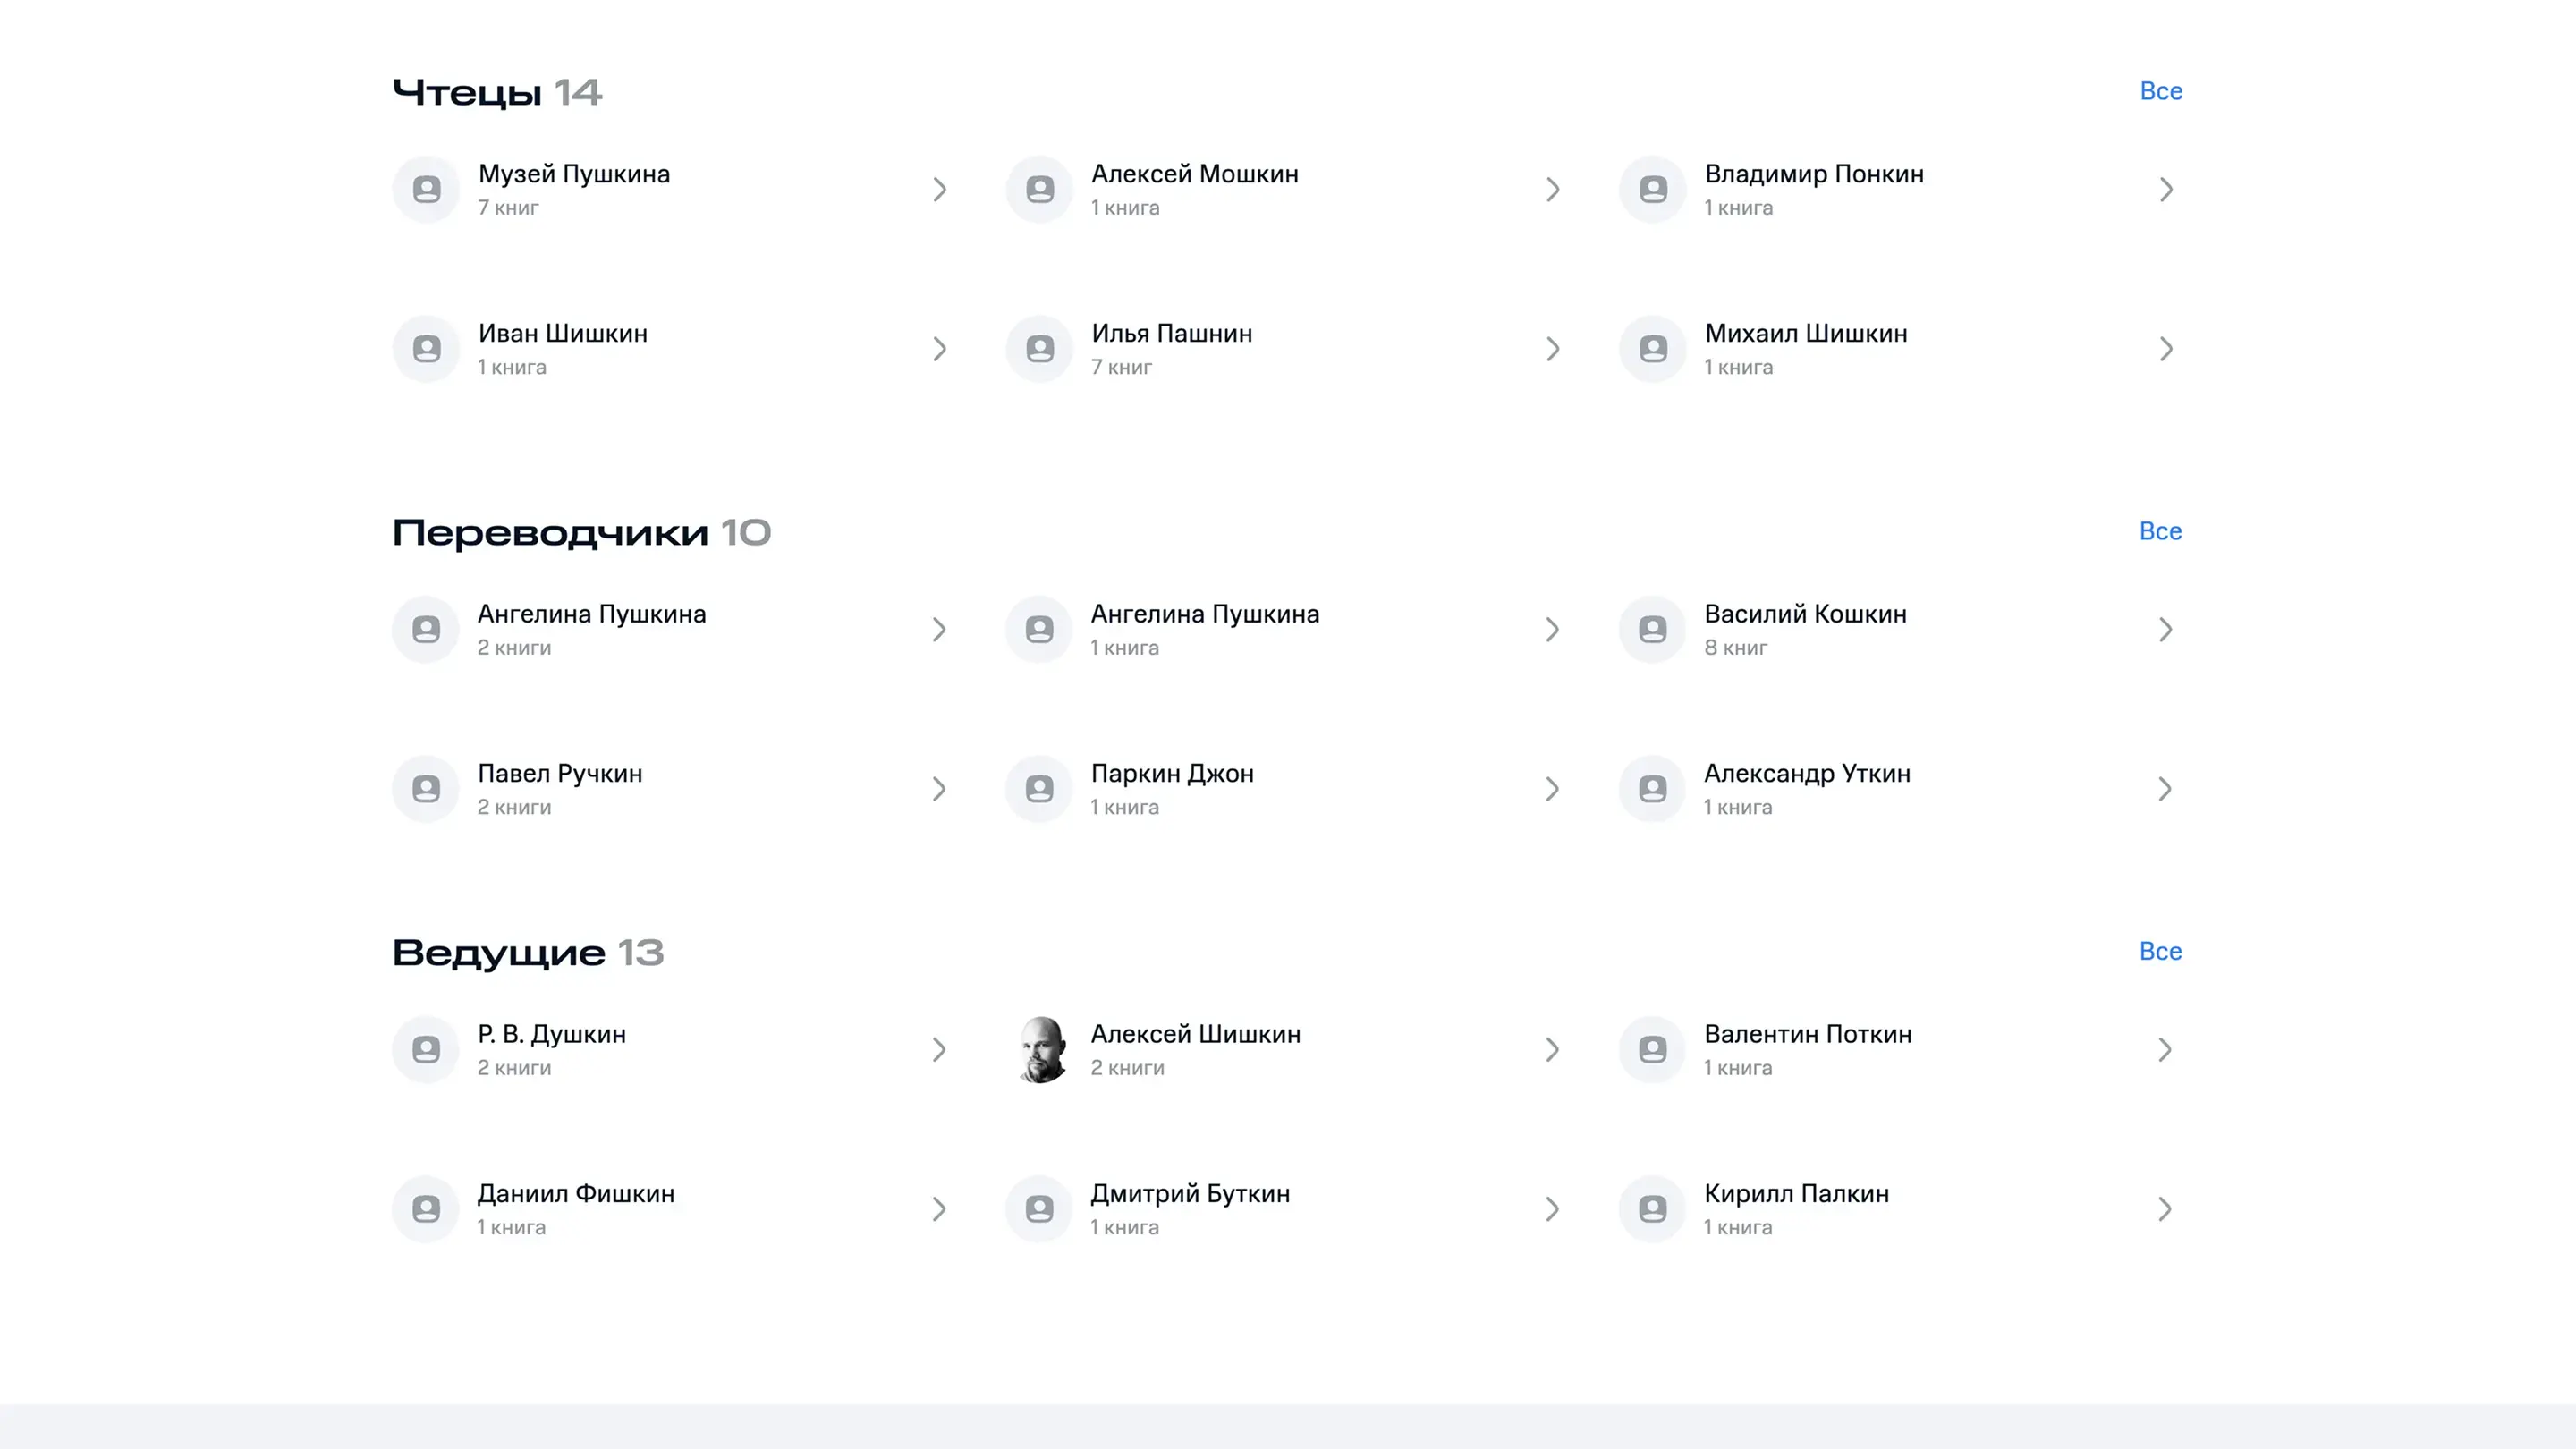Click the chevron arrow for Валентин Поткин
Viewport: 2576px width, 1449px height.
coord(2165,1049)
